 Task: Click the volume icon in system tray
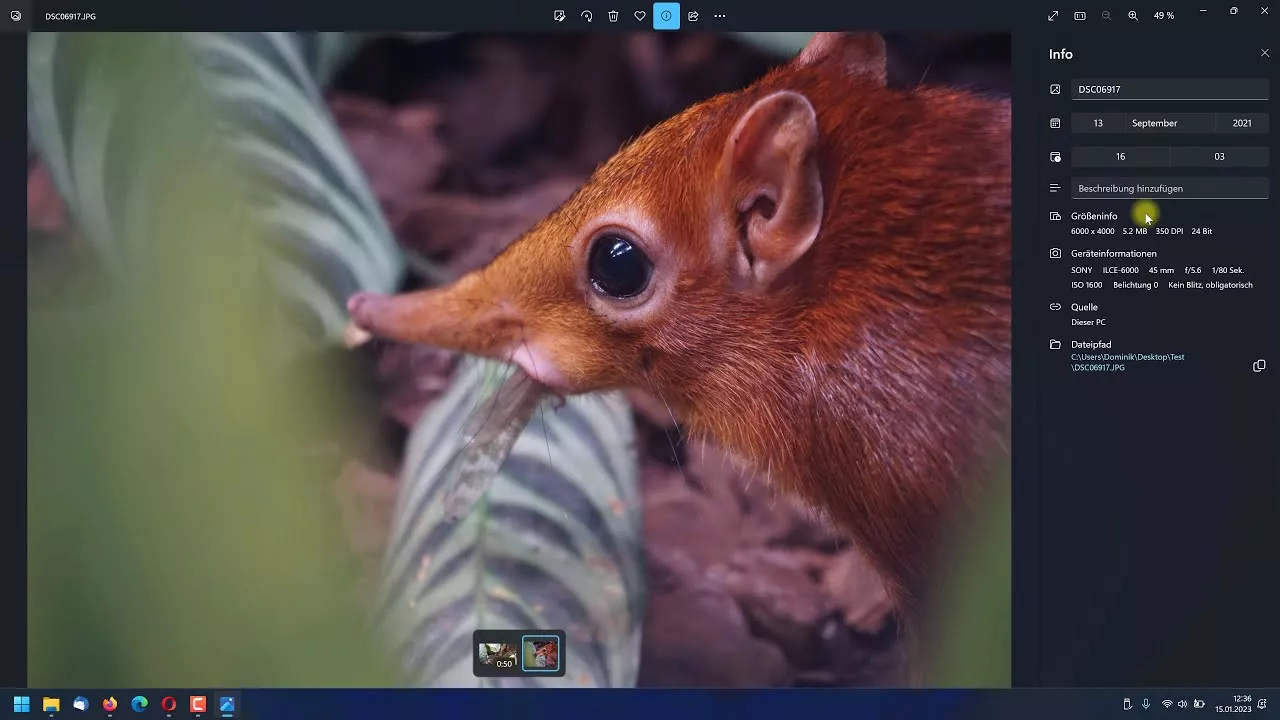1183,704
